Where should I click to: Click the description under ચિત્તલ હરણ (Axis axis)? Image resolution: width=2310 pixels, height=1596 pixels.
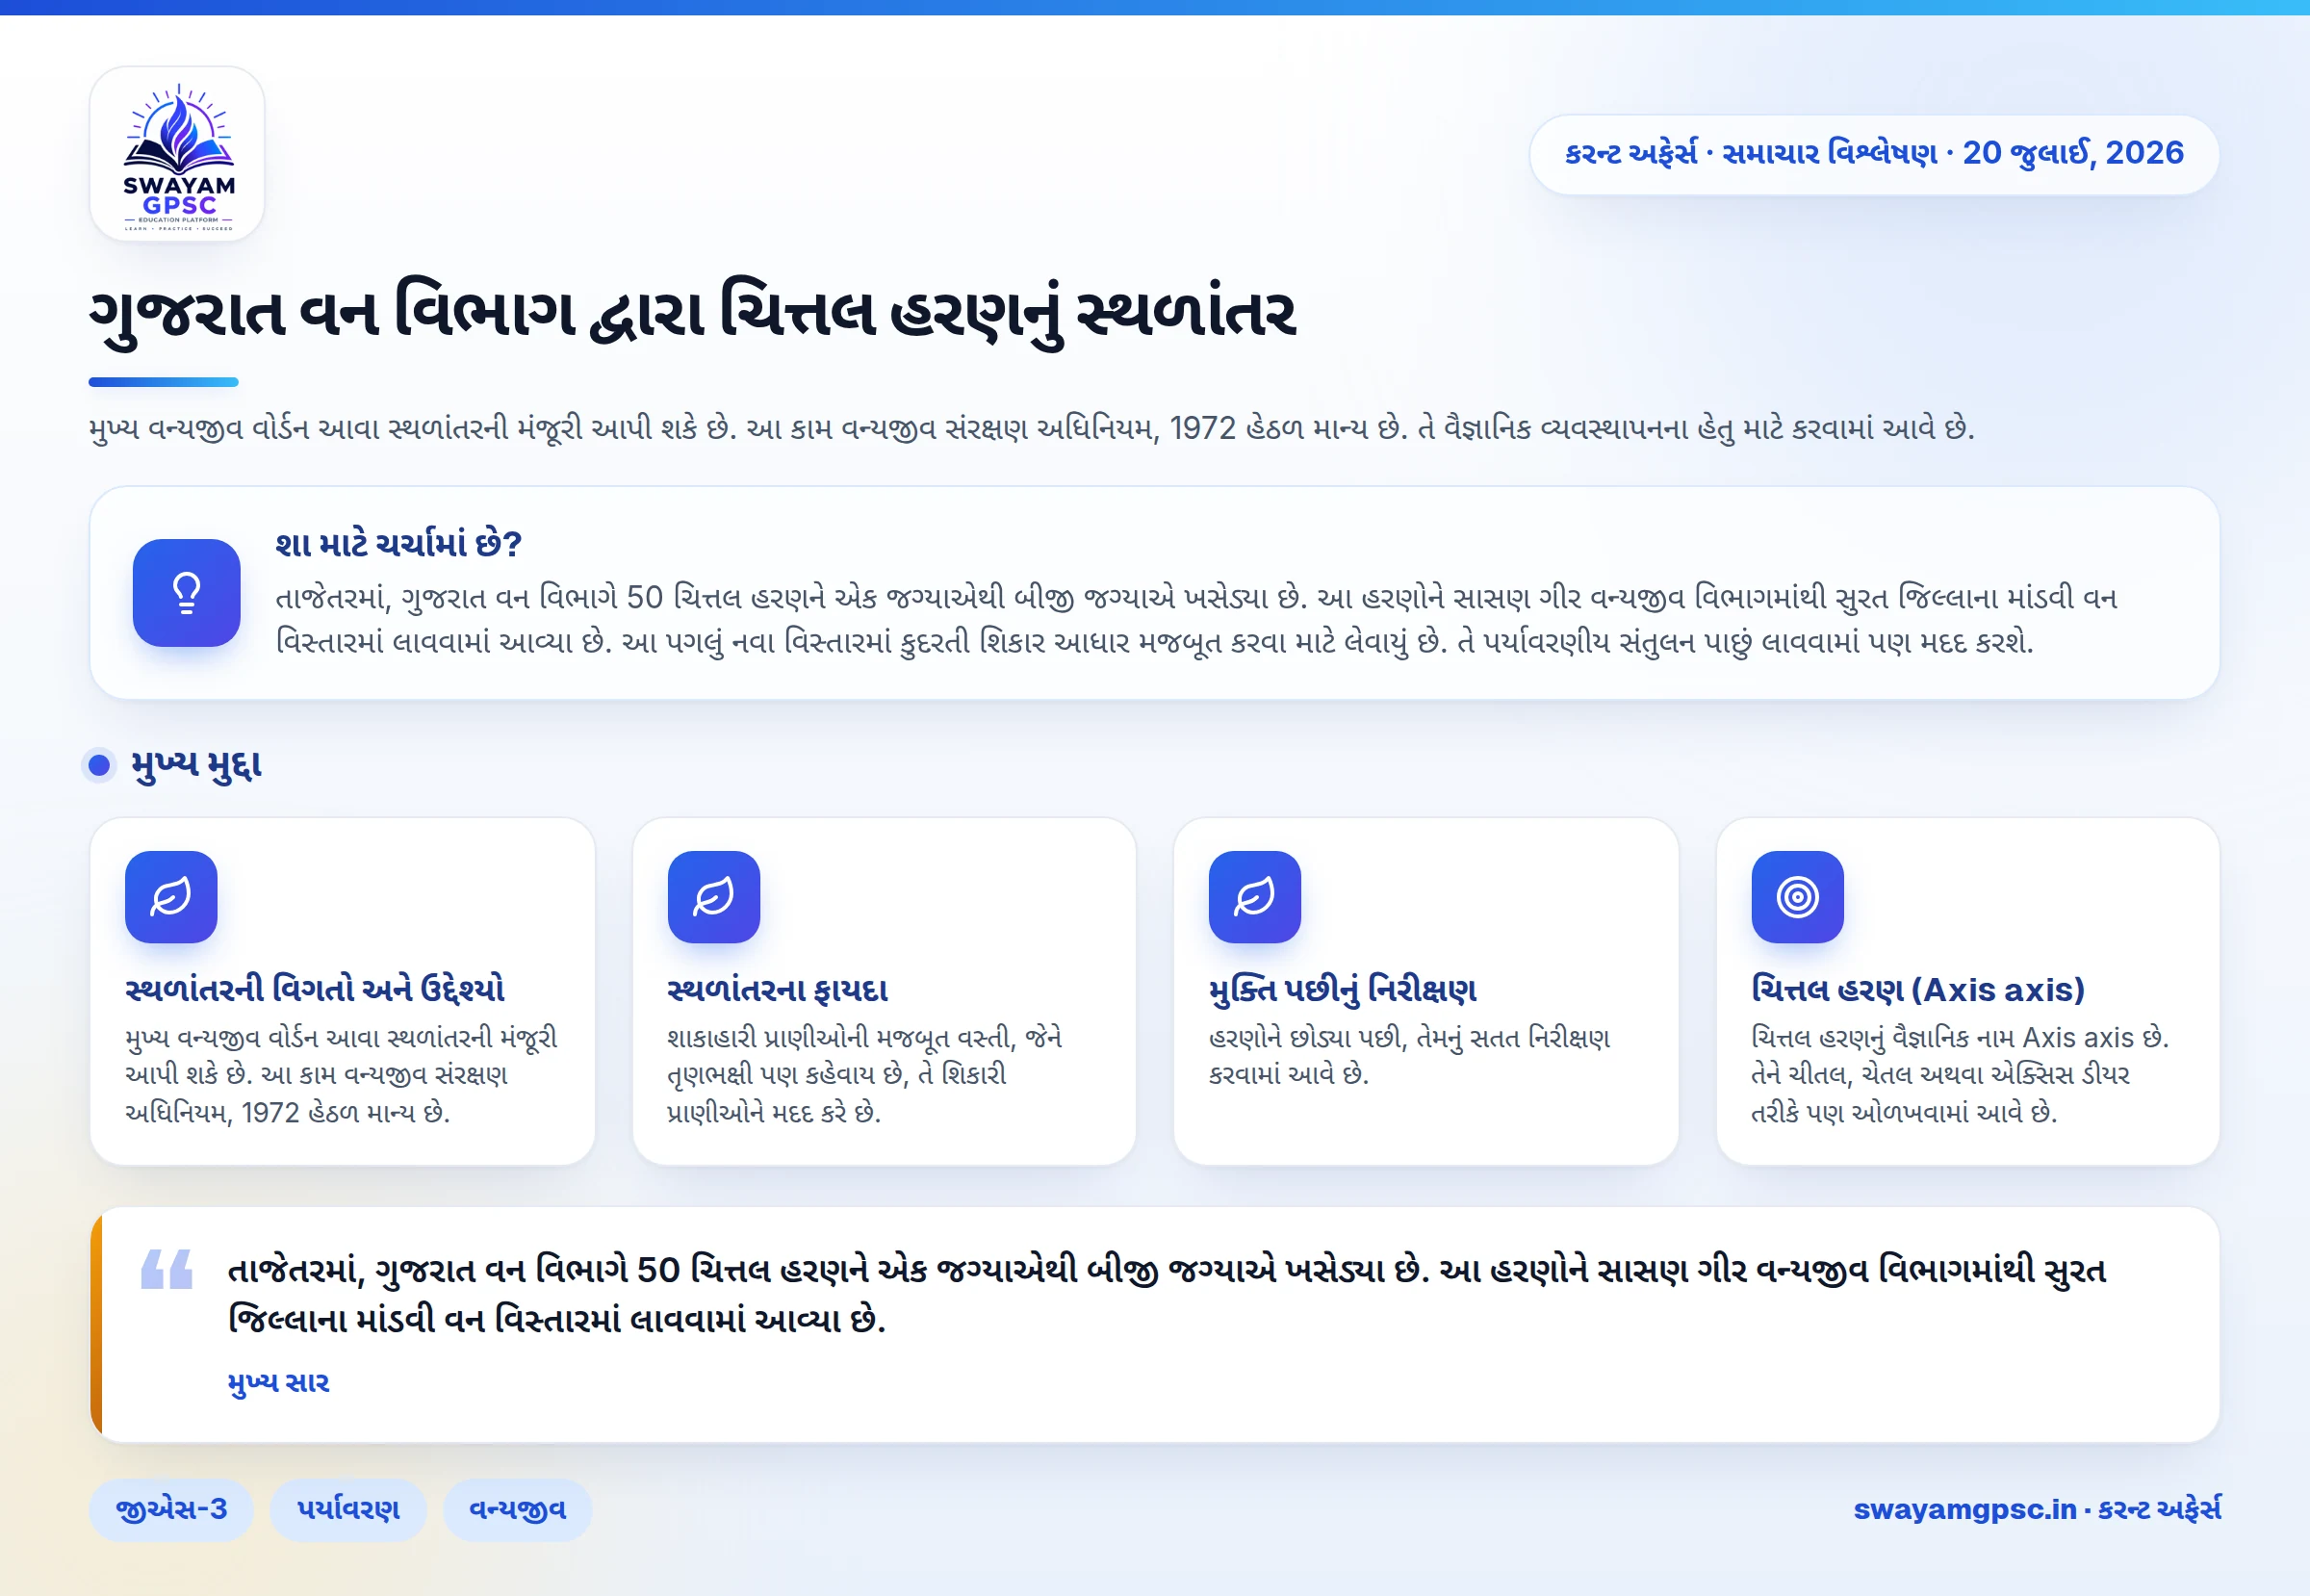(1960, 1075)
